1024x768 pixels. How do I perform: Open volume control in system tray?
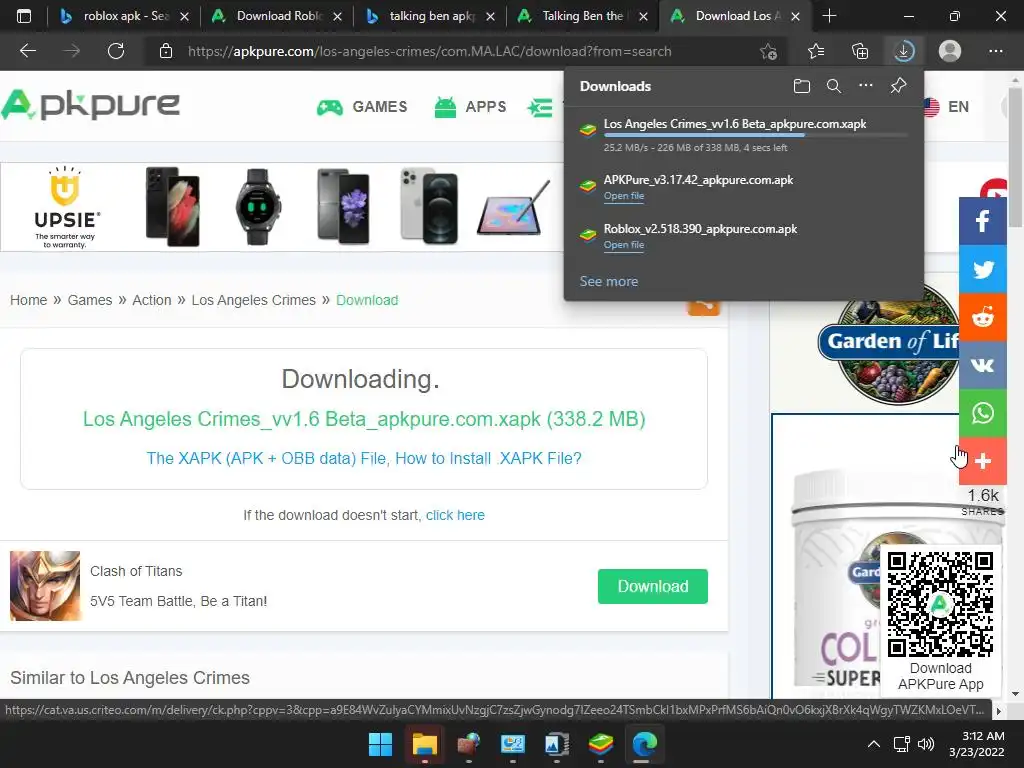(x=925, y=744)
